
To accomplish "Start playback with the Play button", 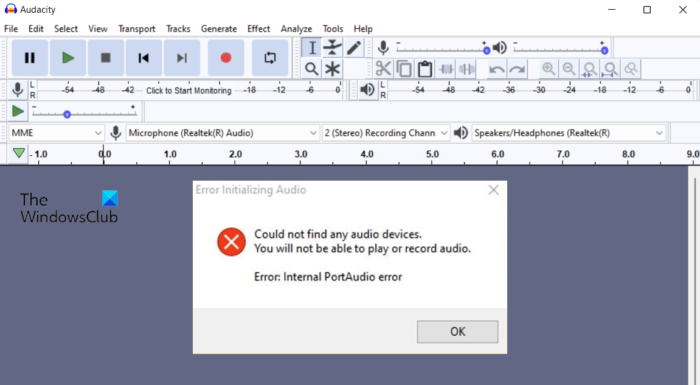I will point(68,58).
